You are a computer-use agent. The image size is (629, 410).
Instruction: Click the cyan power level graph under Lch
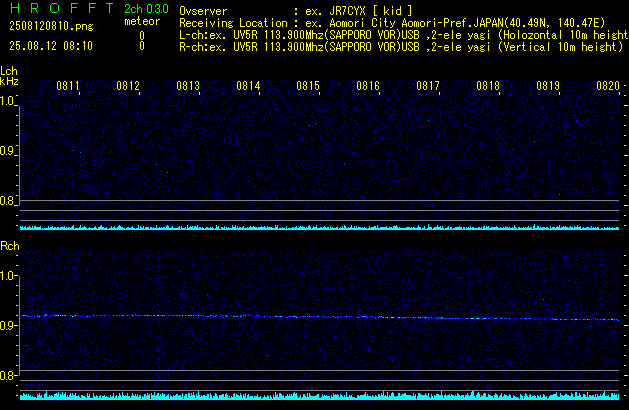click(x=320, y=227)
